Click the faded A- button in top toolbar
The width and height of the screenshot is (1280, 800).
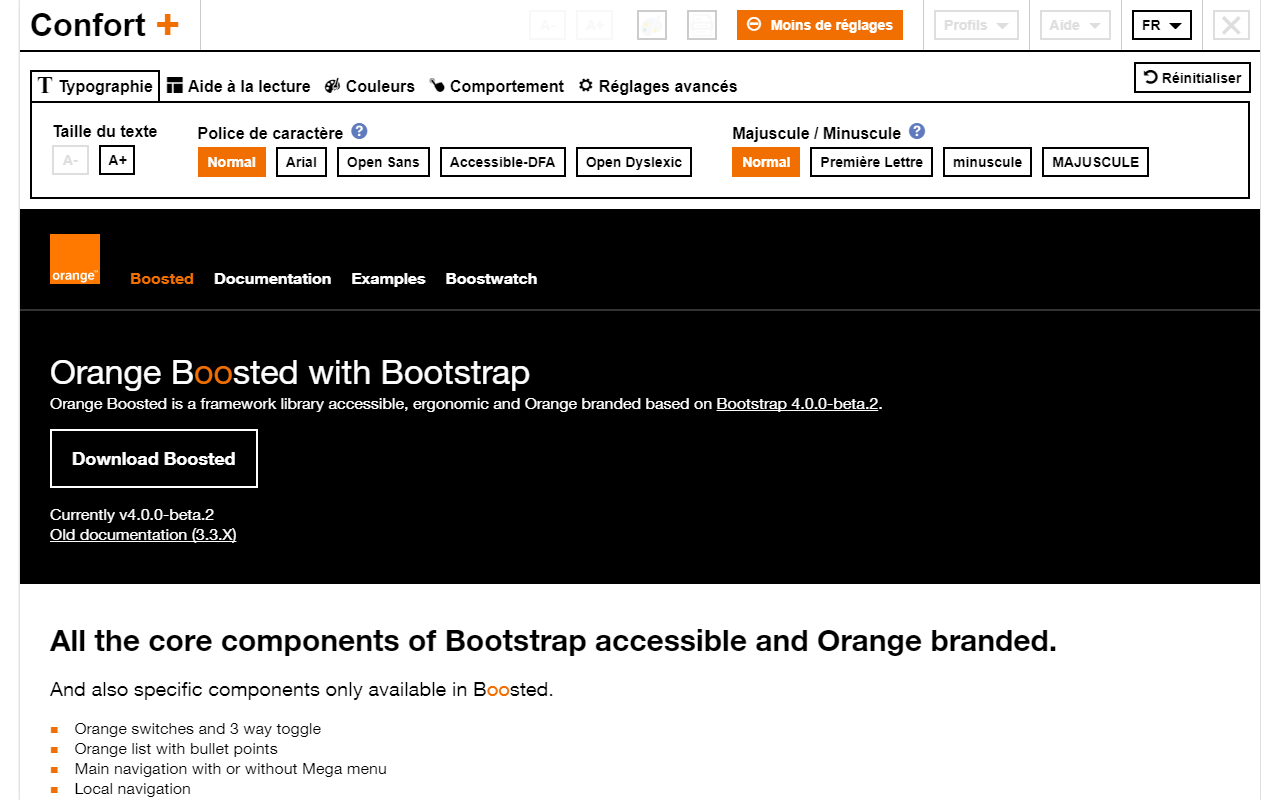coord(547,25)
